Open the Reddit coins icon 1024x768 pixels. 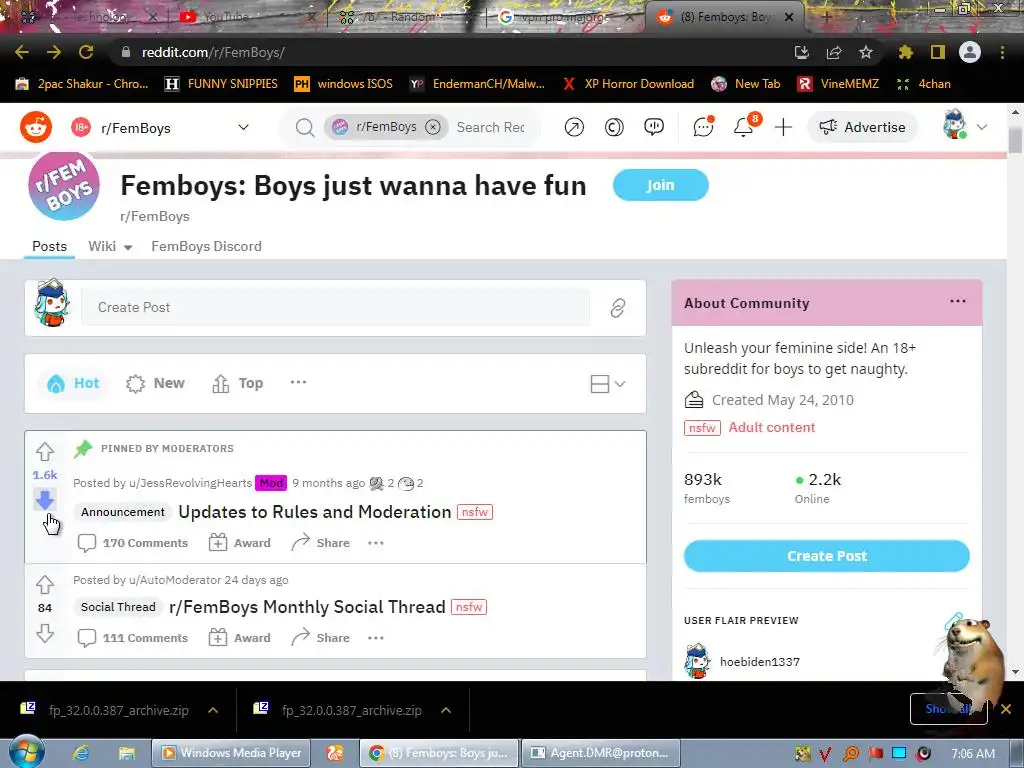614,127
